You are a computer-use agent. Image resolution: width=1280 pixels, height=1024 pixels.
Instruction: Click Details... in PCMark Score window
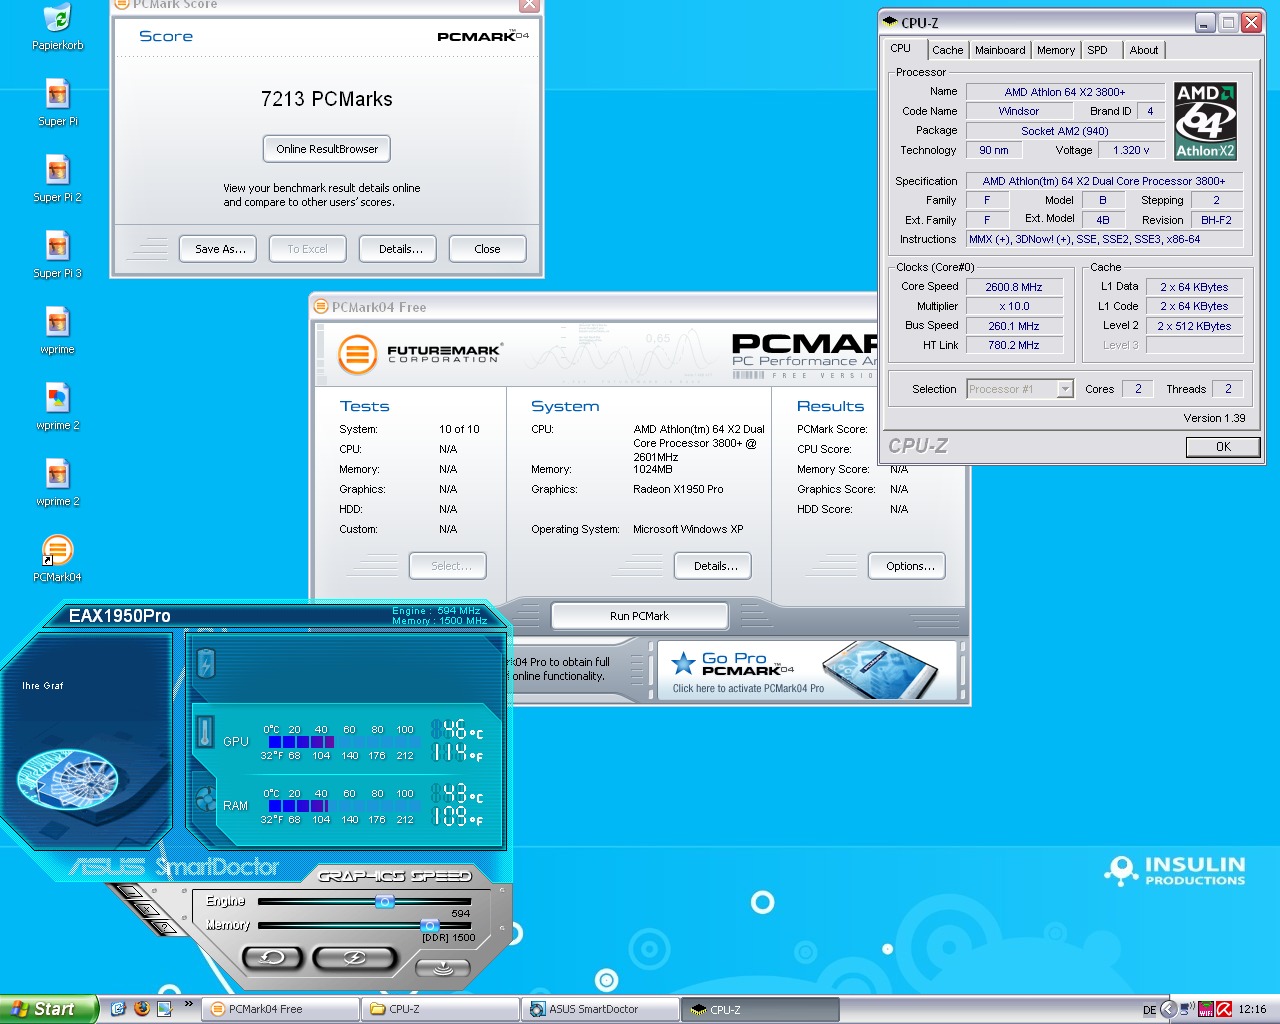(400, 249)
